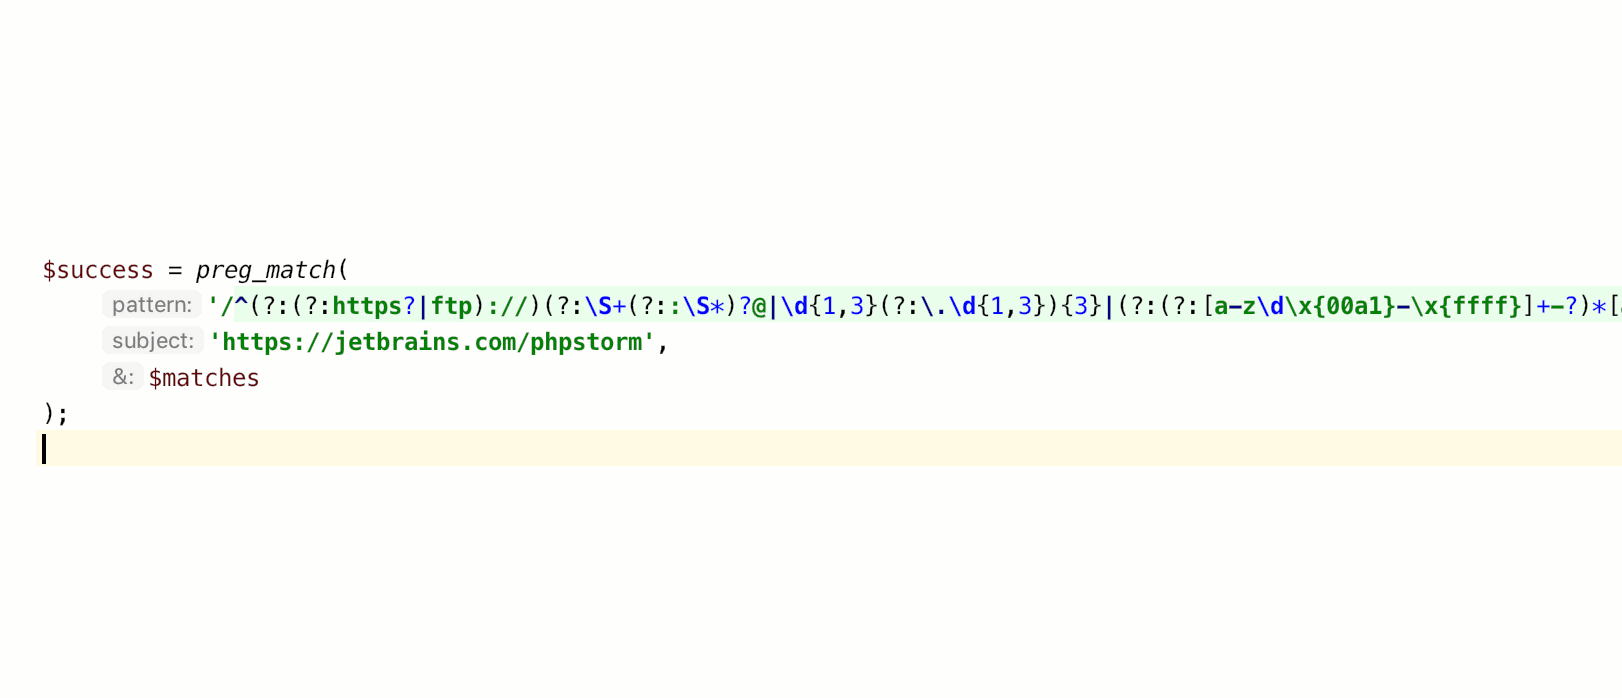Click the &: reference parameter hint
Image resolution: width=1622 pixels, height=698 pixels.
tap(123, 377)
